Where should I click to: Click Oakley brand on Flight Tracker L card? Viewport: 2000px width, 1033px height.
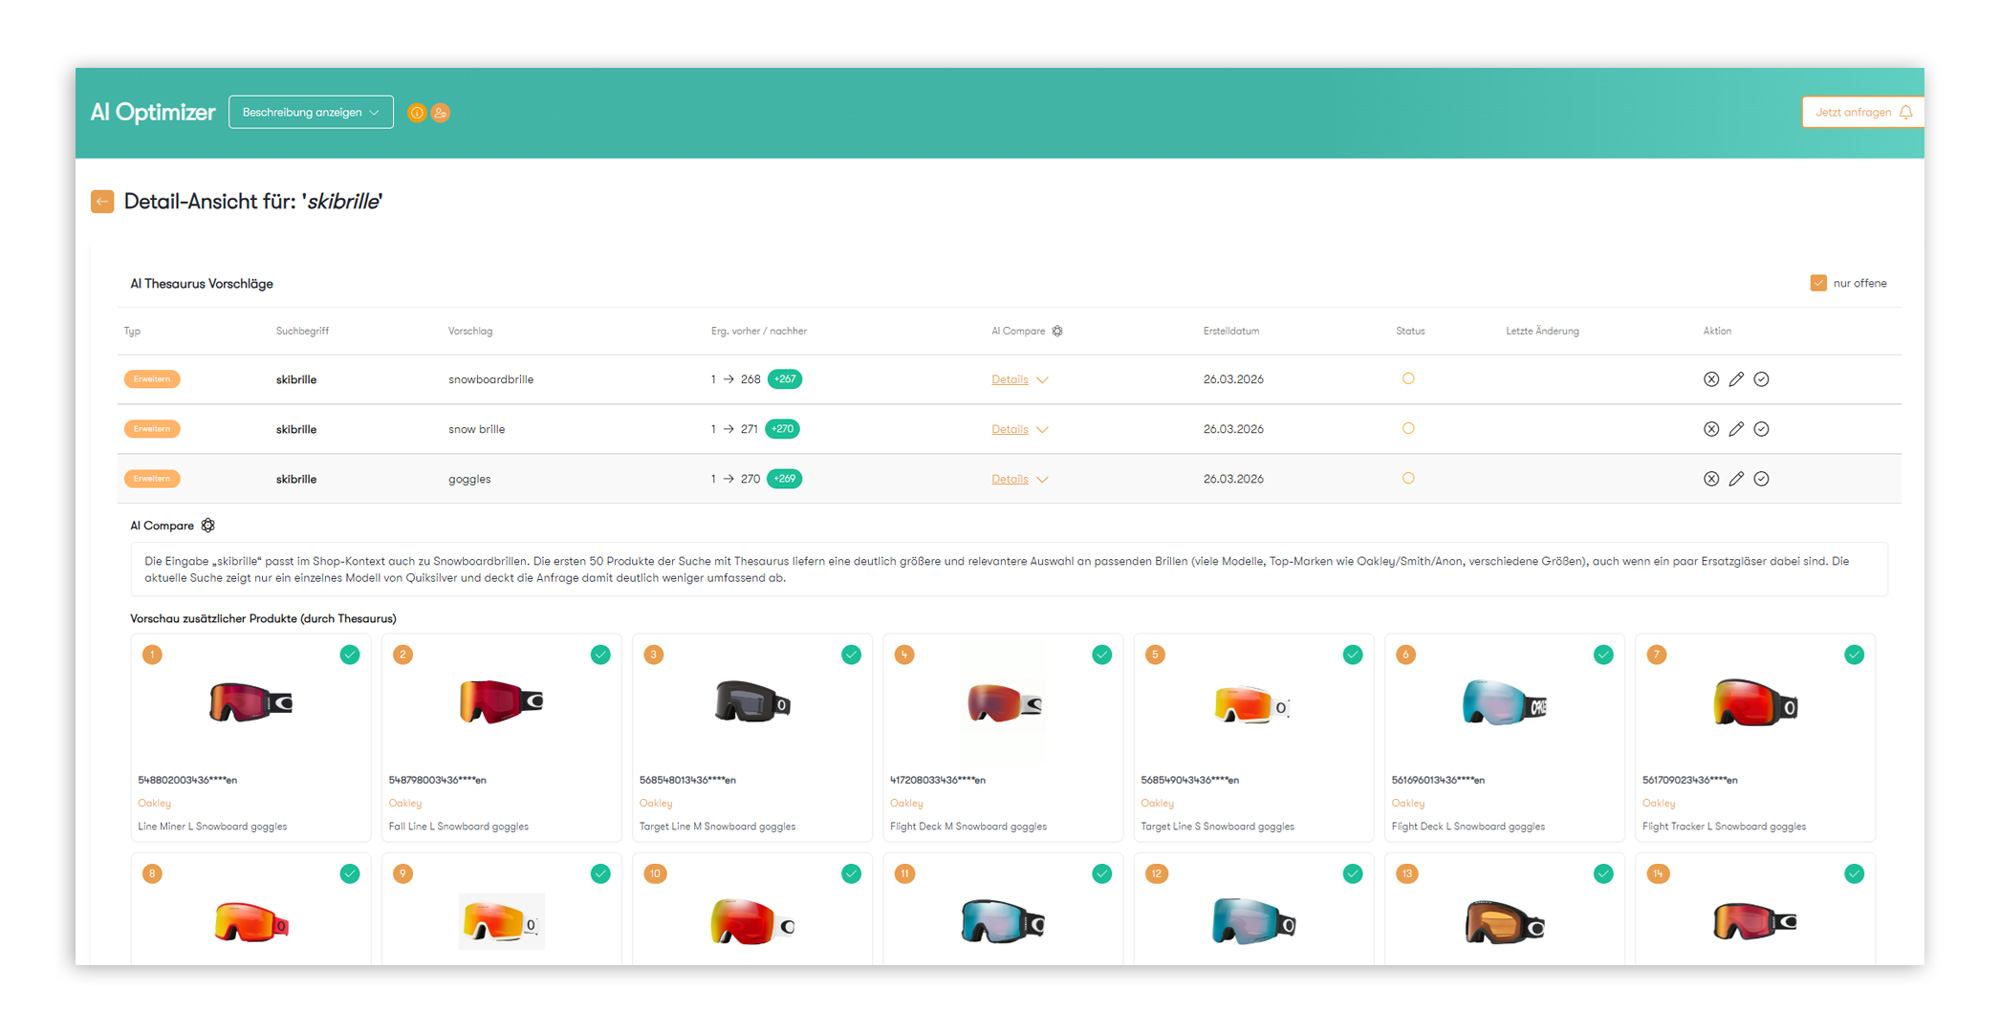(1658, 804)
